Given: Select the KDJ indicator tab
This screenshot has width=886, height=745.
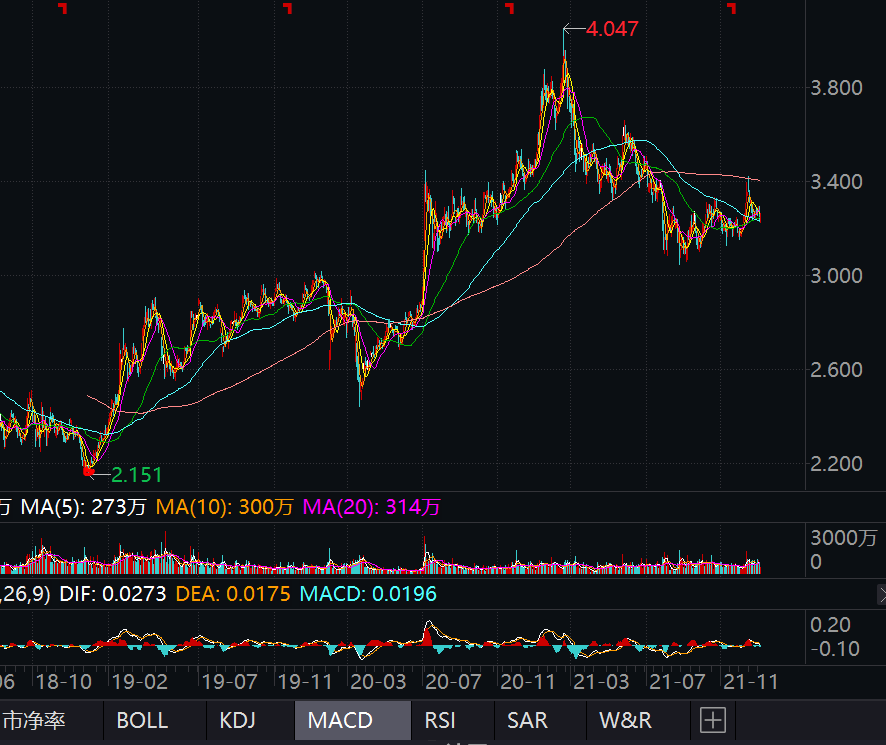Looking at the screenshot, I should point(237,720).
